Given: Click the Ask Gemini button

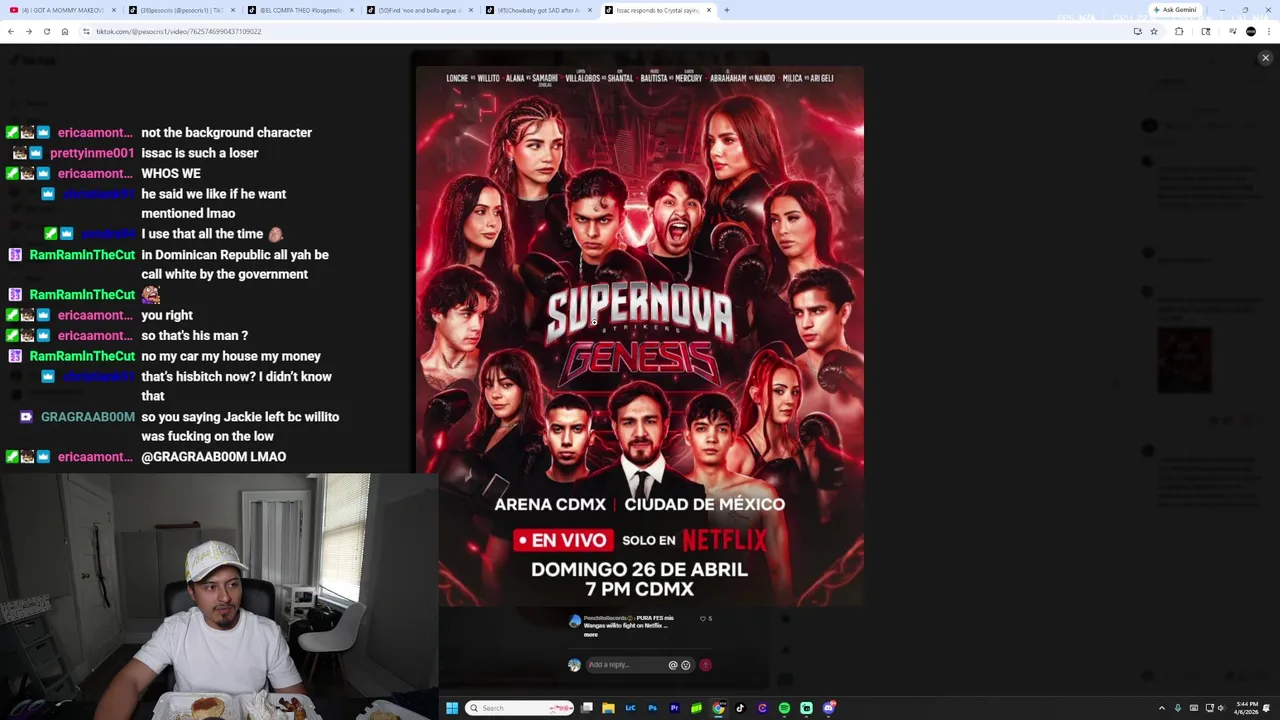Looking at the screenshot, I should [x=1175, y=10].
